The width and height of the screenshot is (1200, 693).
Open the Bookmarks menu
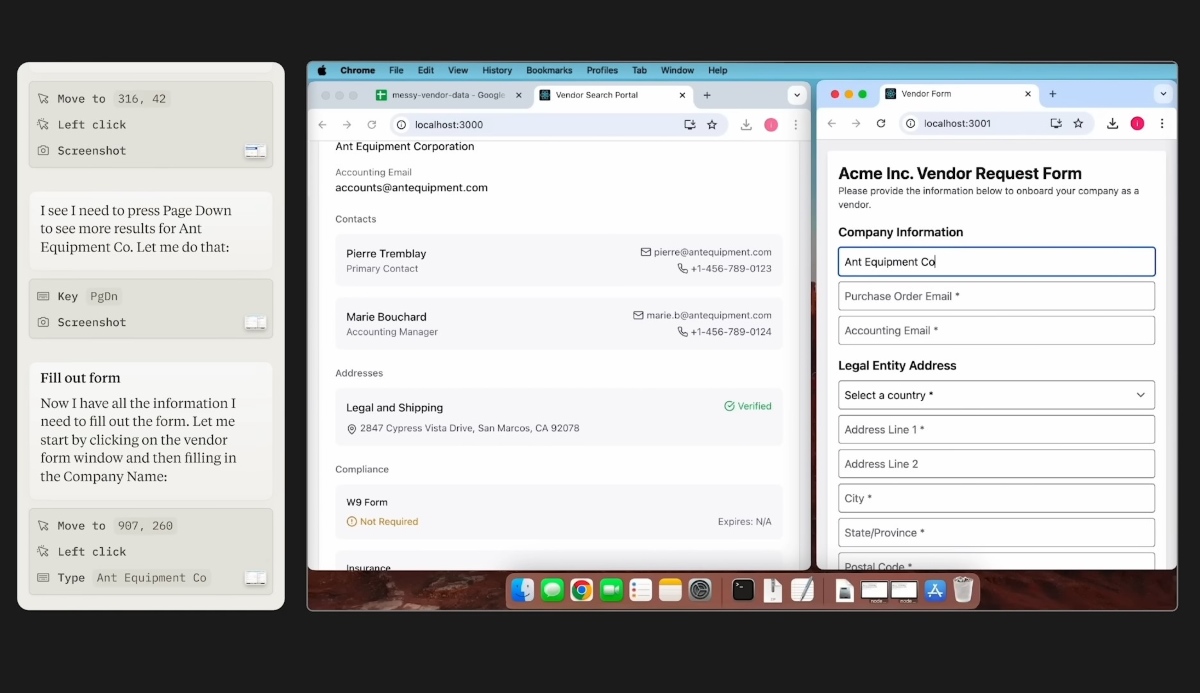click(549, 70)
